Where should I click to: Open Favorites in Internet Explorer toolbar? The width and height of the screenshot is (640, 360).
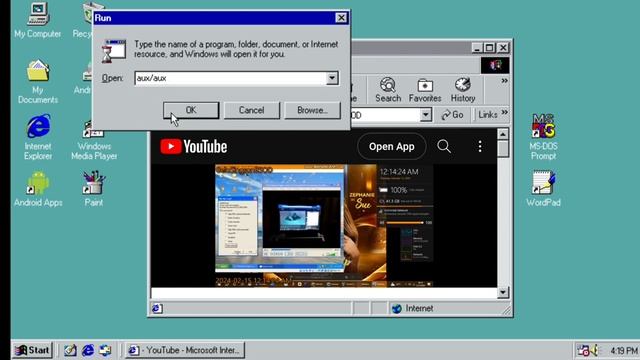[x=425, y=90]
